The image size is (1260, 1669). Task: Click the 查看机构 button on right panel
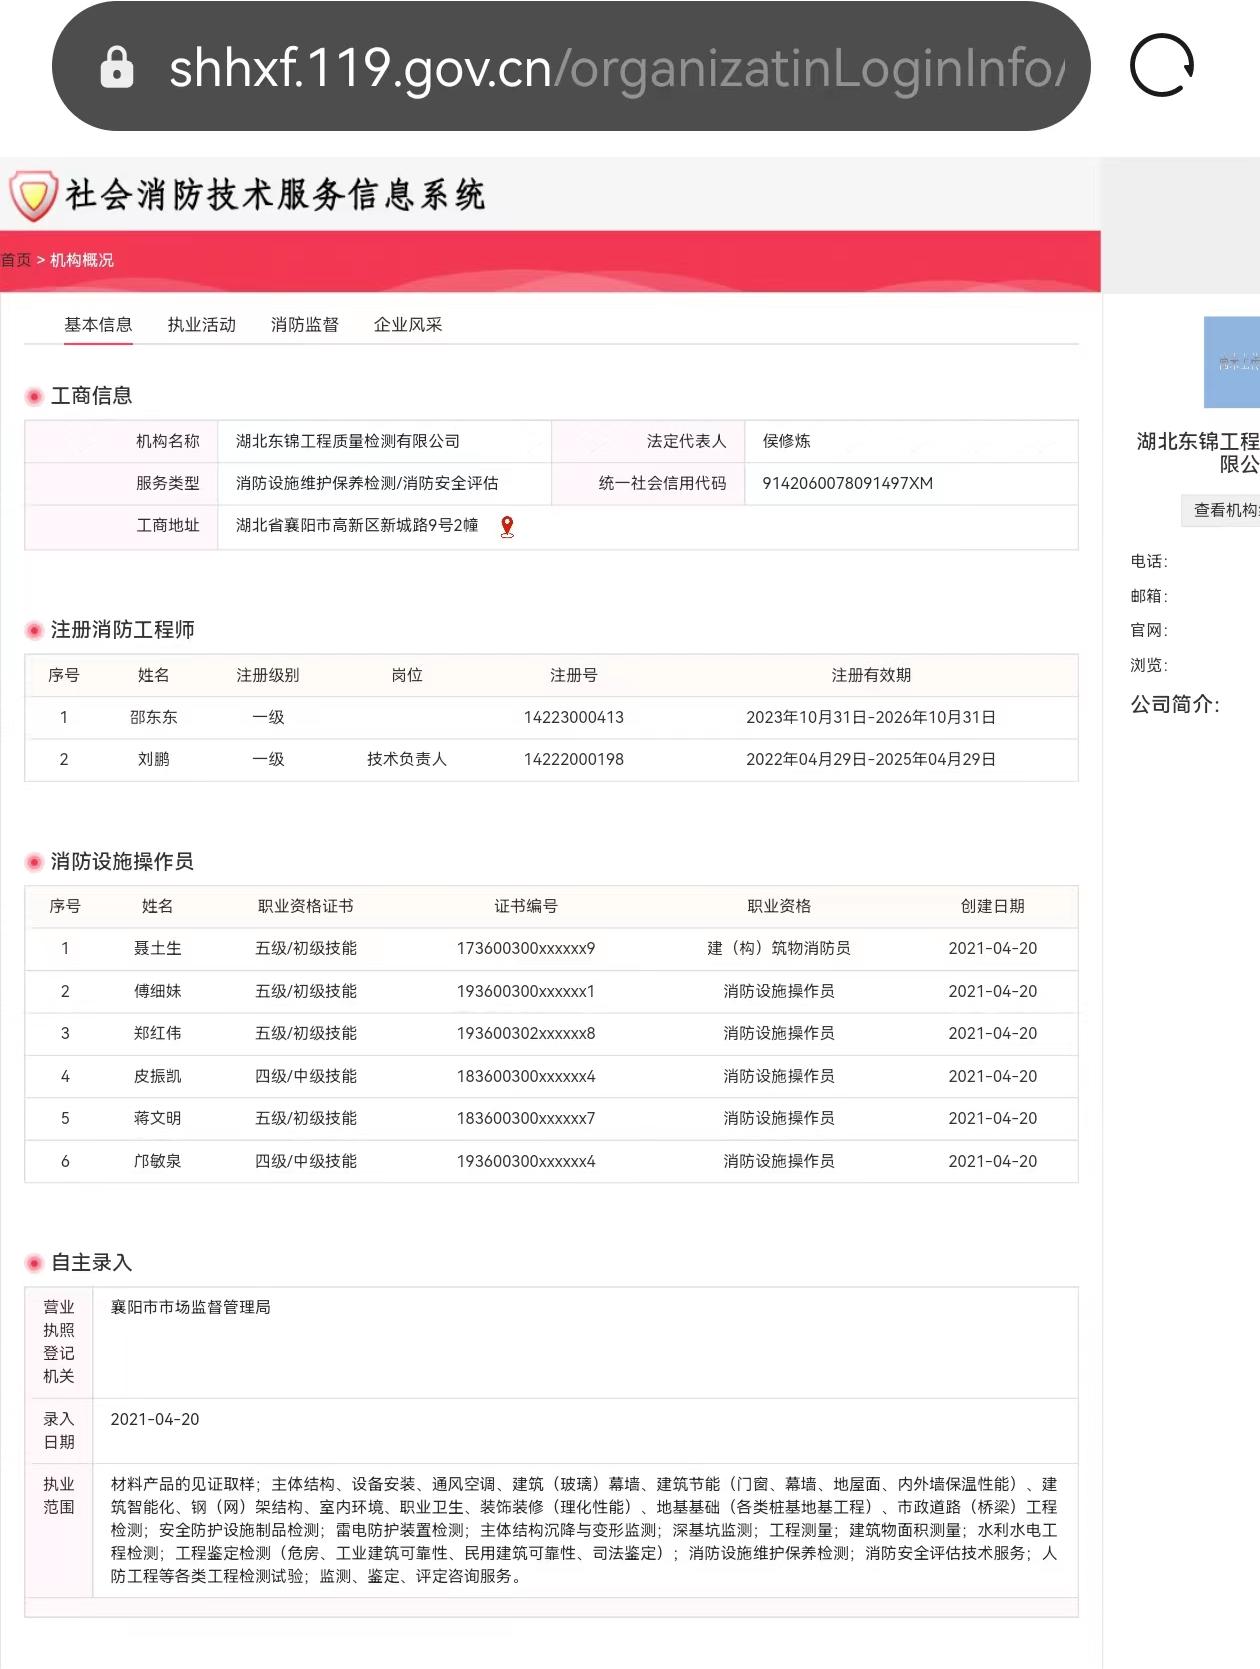1224,510
